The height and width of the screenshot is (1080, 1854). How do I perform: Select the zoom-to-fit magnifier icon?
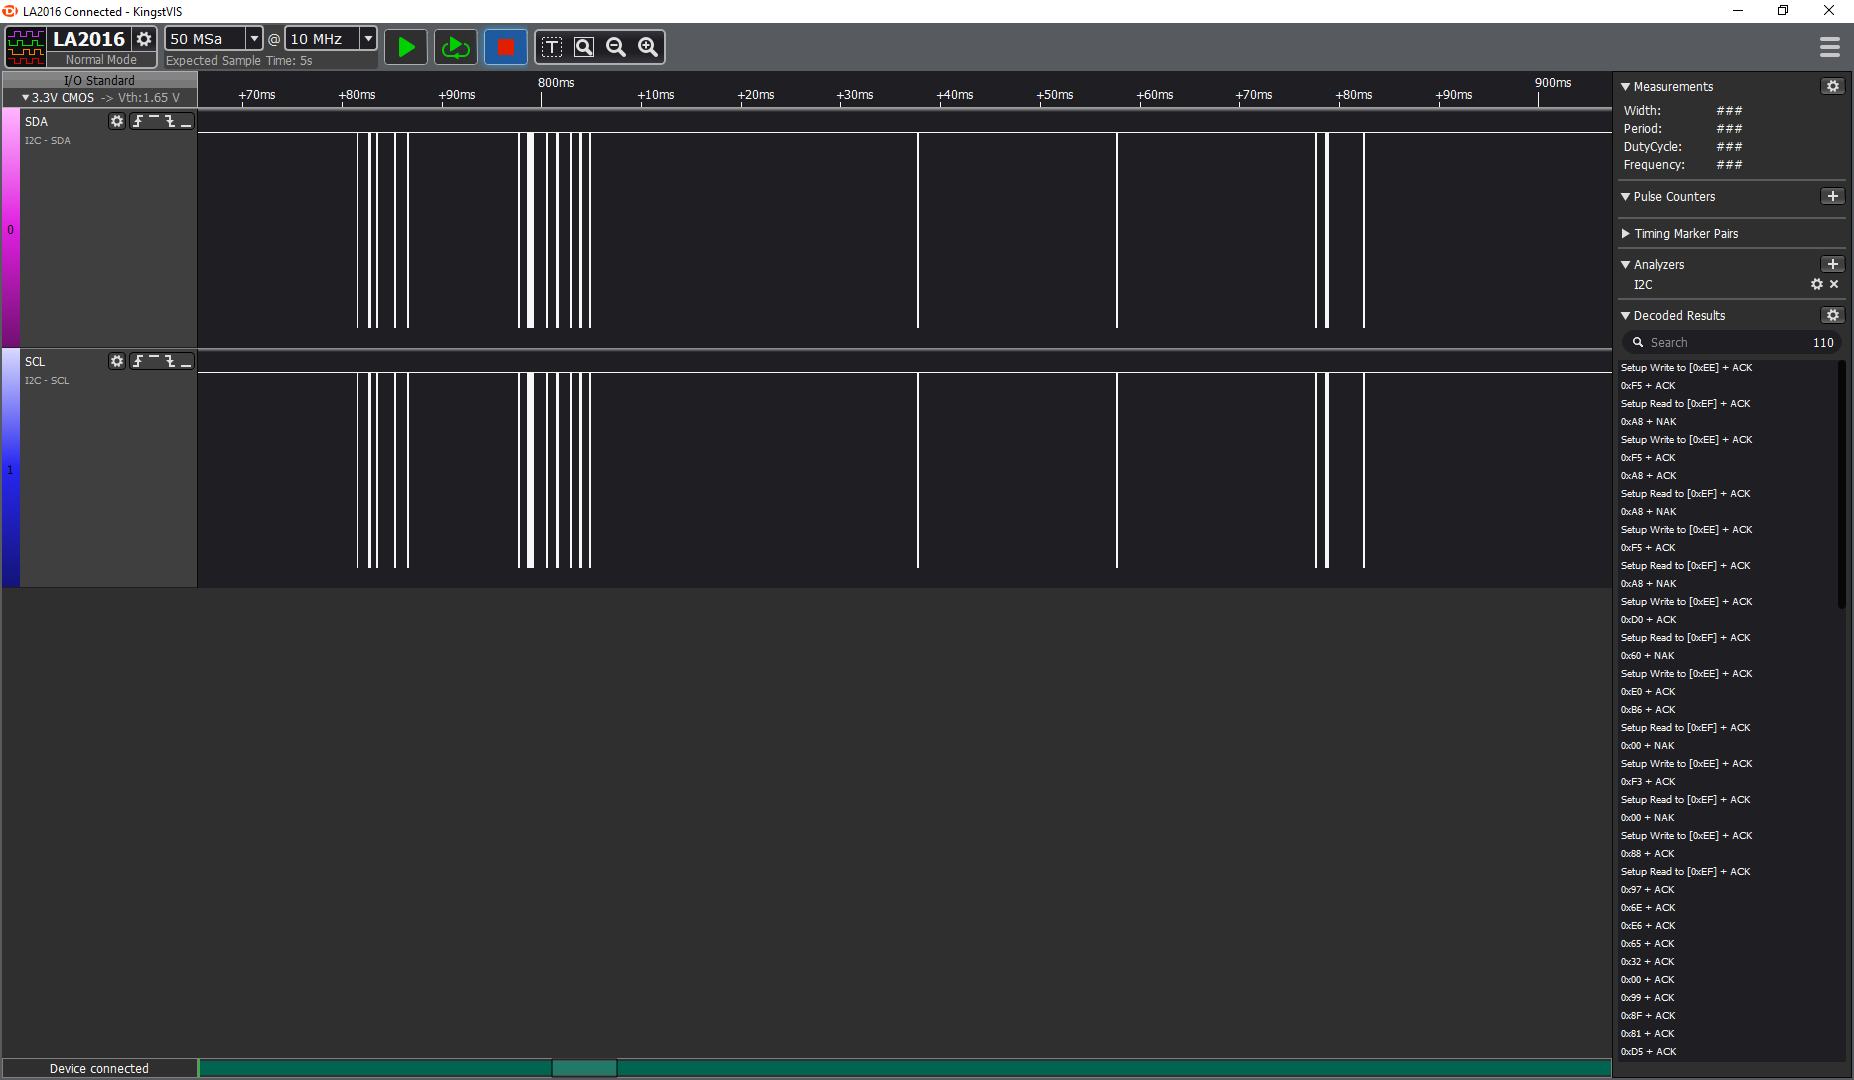584,47
